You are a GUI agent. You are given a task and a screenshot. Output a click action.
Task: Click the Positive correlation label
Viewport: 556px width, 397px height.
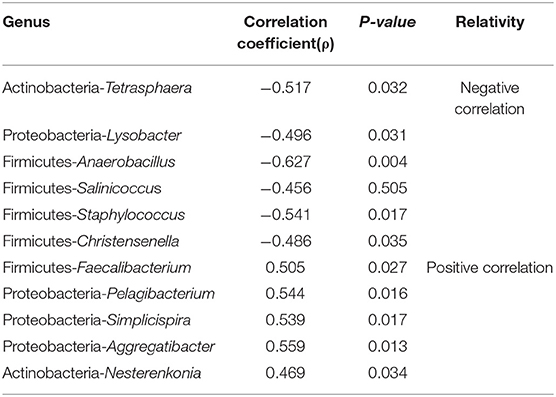pos(490,268)
